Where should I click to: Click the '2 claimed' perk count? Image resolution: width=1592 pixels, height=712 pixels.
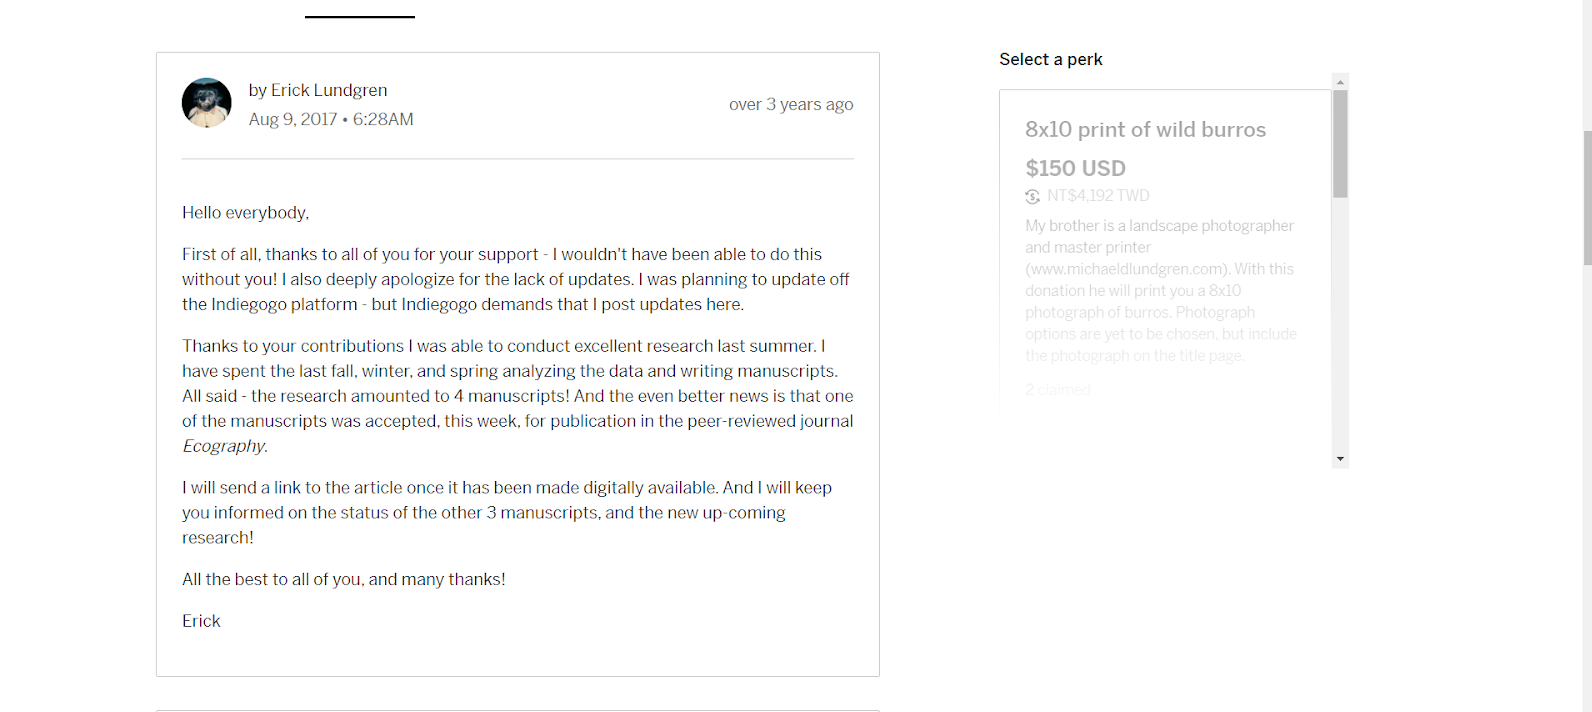[1057, 389]
